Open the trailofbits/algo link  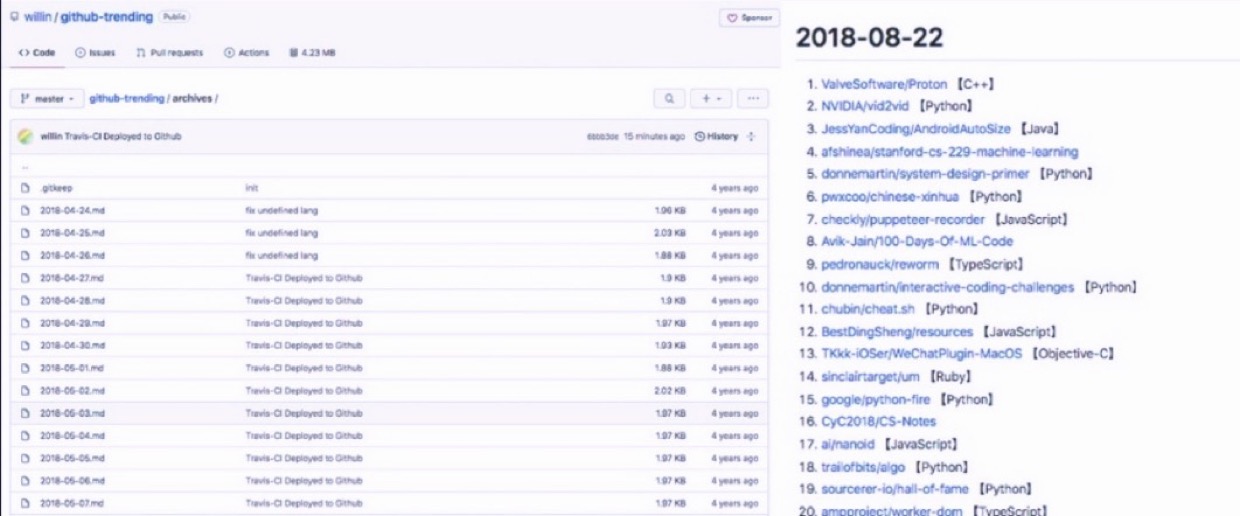click(x=864, y=467)
